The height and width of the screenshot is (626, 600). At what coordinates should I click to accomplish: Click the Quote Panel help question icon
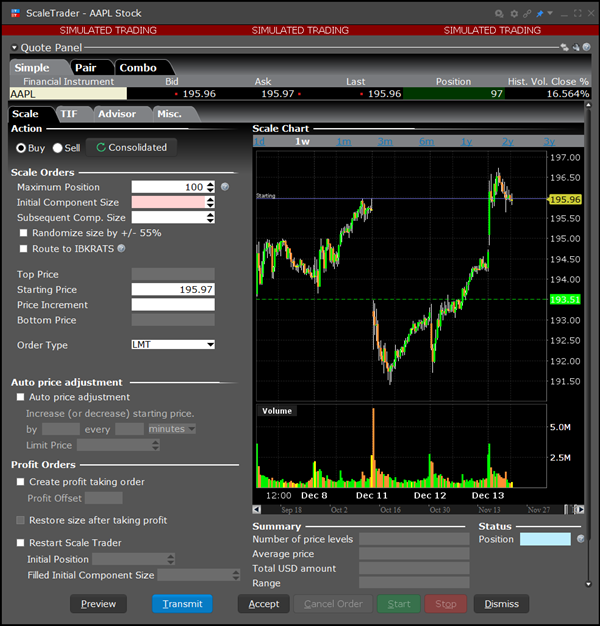pyautogui.click(x=586, y=47)
